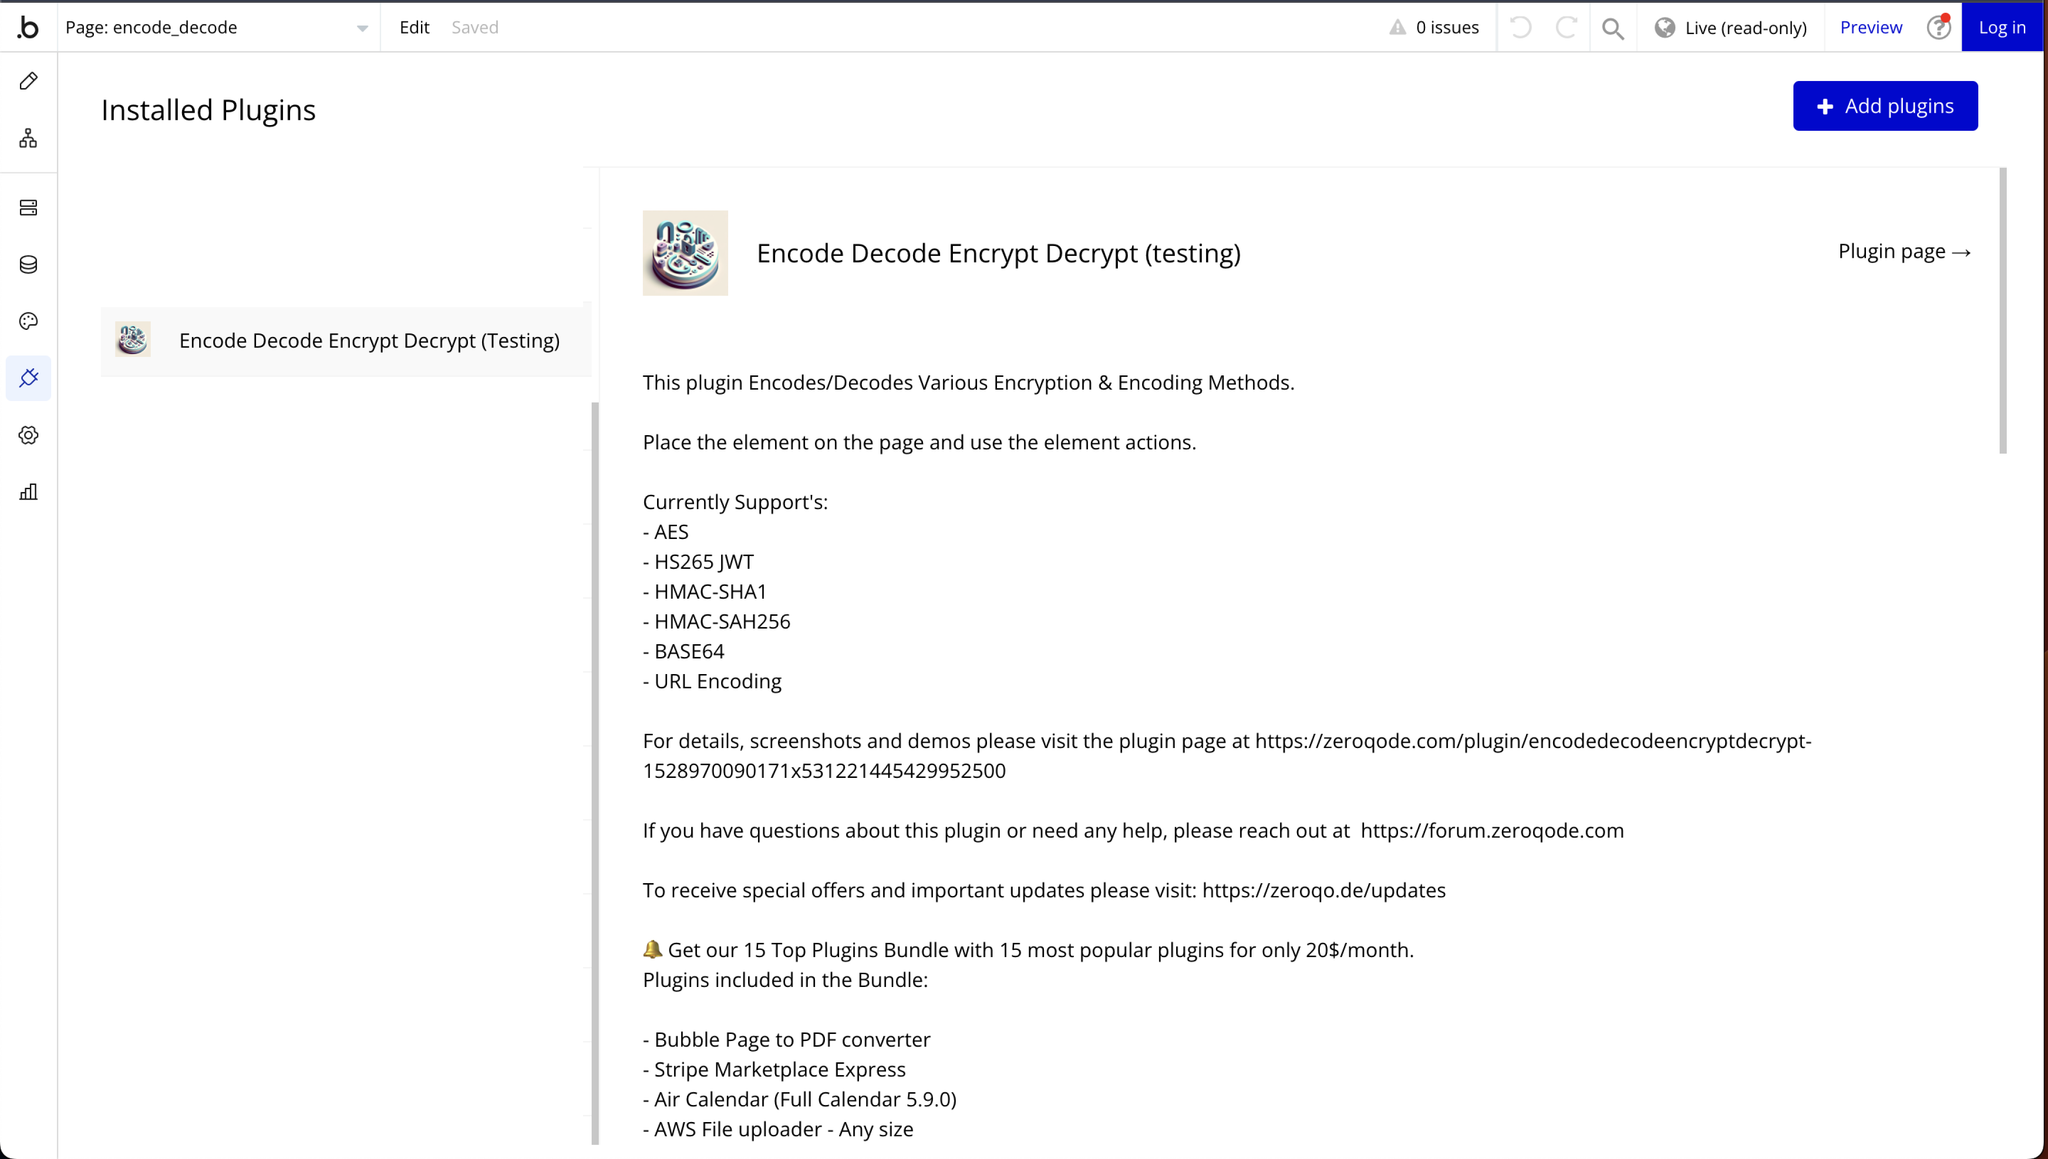Select the Plugins tab plug icon
2048x1159 pixels.
[x=28, y=378]
